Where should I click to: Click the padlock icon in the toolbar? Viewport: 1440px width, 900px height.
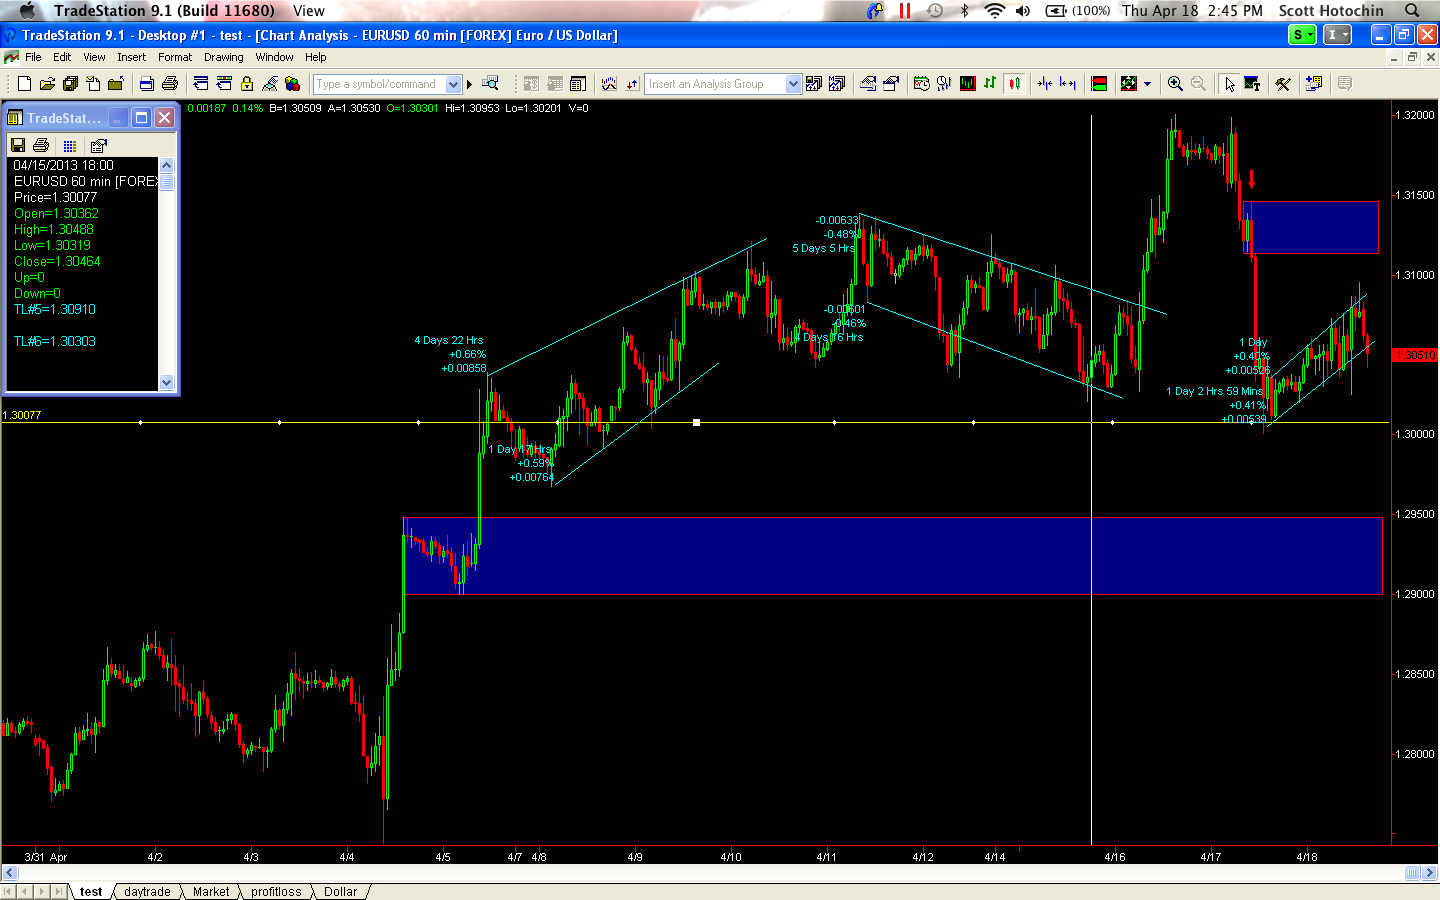247,84
